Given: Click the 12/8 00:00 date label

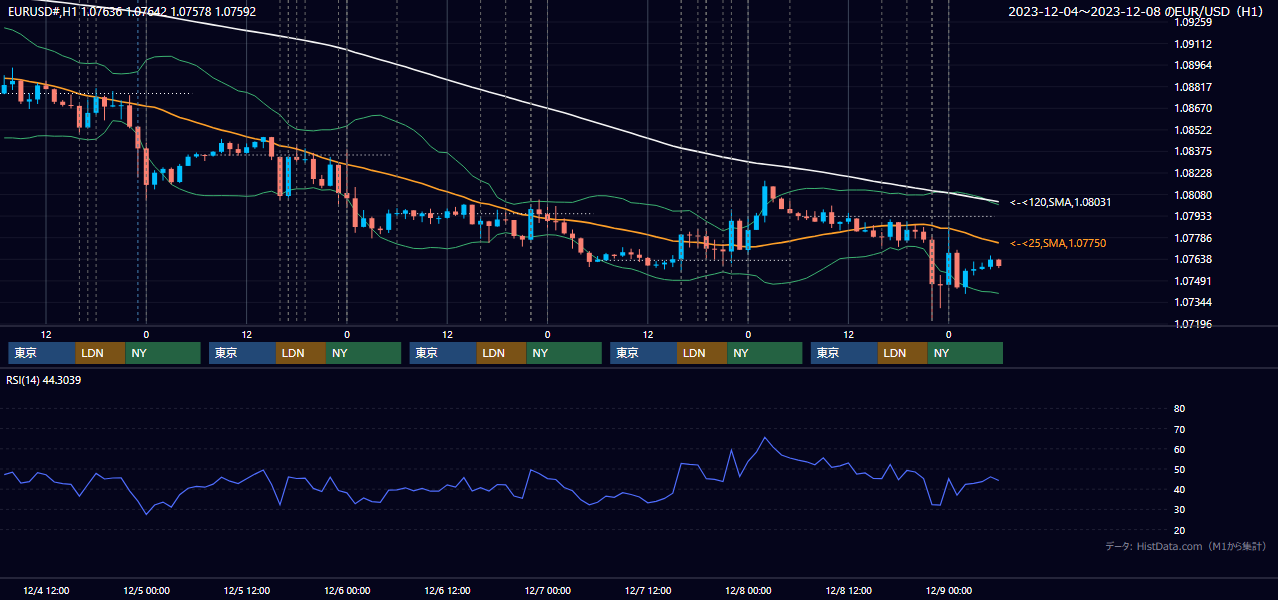Looking at the screenshot, I should [x=748, y=591].
